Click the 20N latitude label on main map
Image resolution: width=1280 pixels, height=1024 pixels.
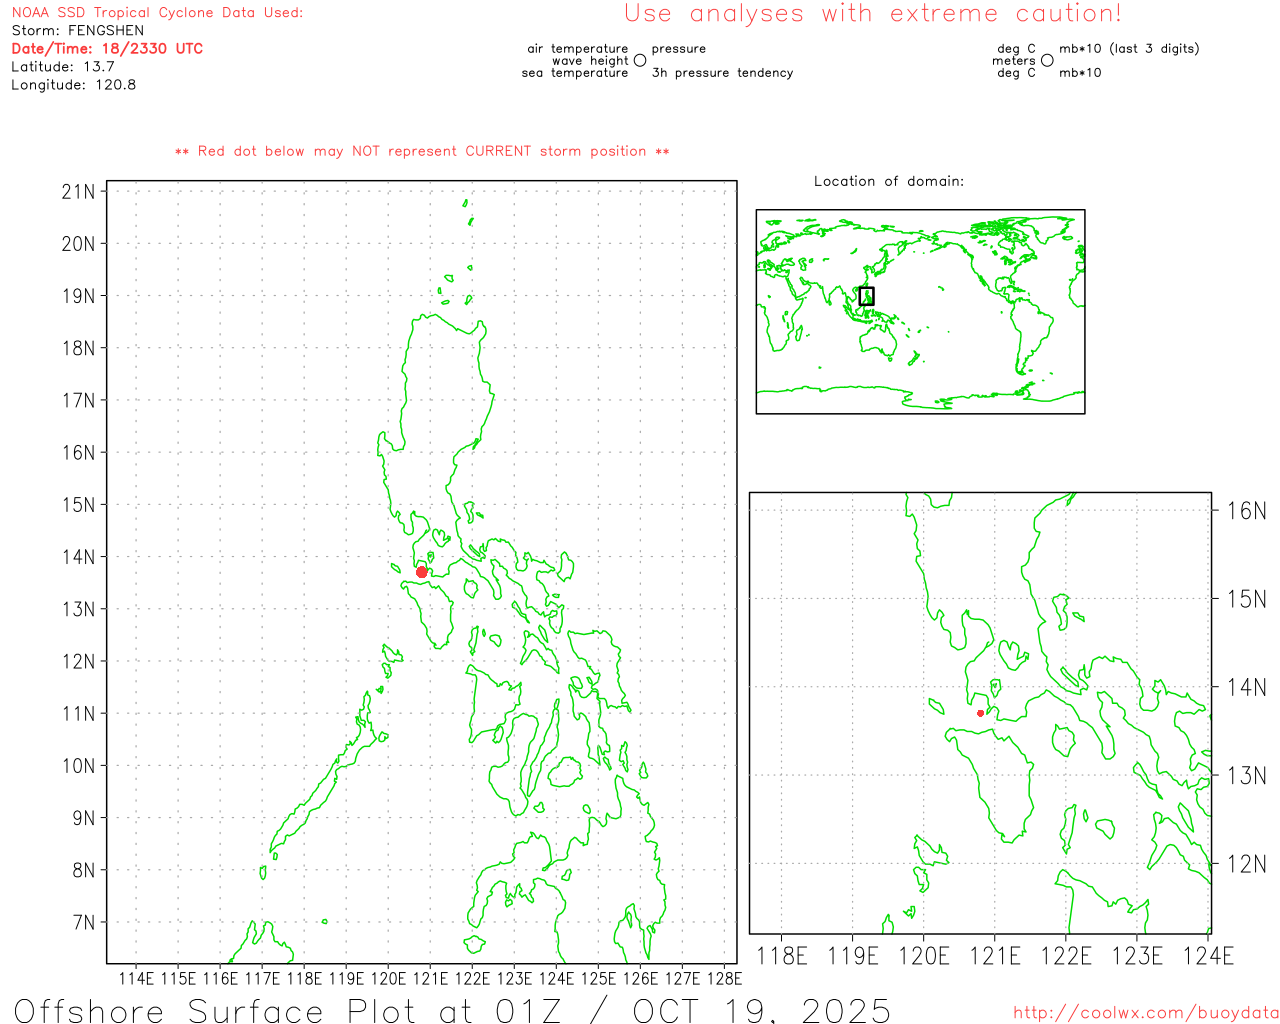click(x=79, y=244)
